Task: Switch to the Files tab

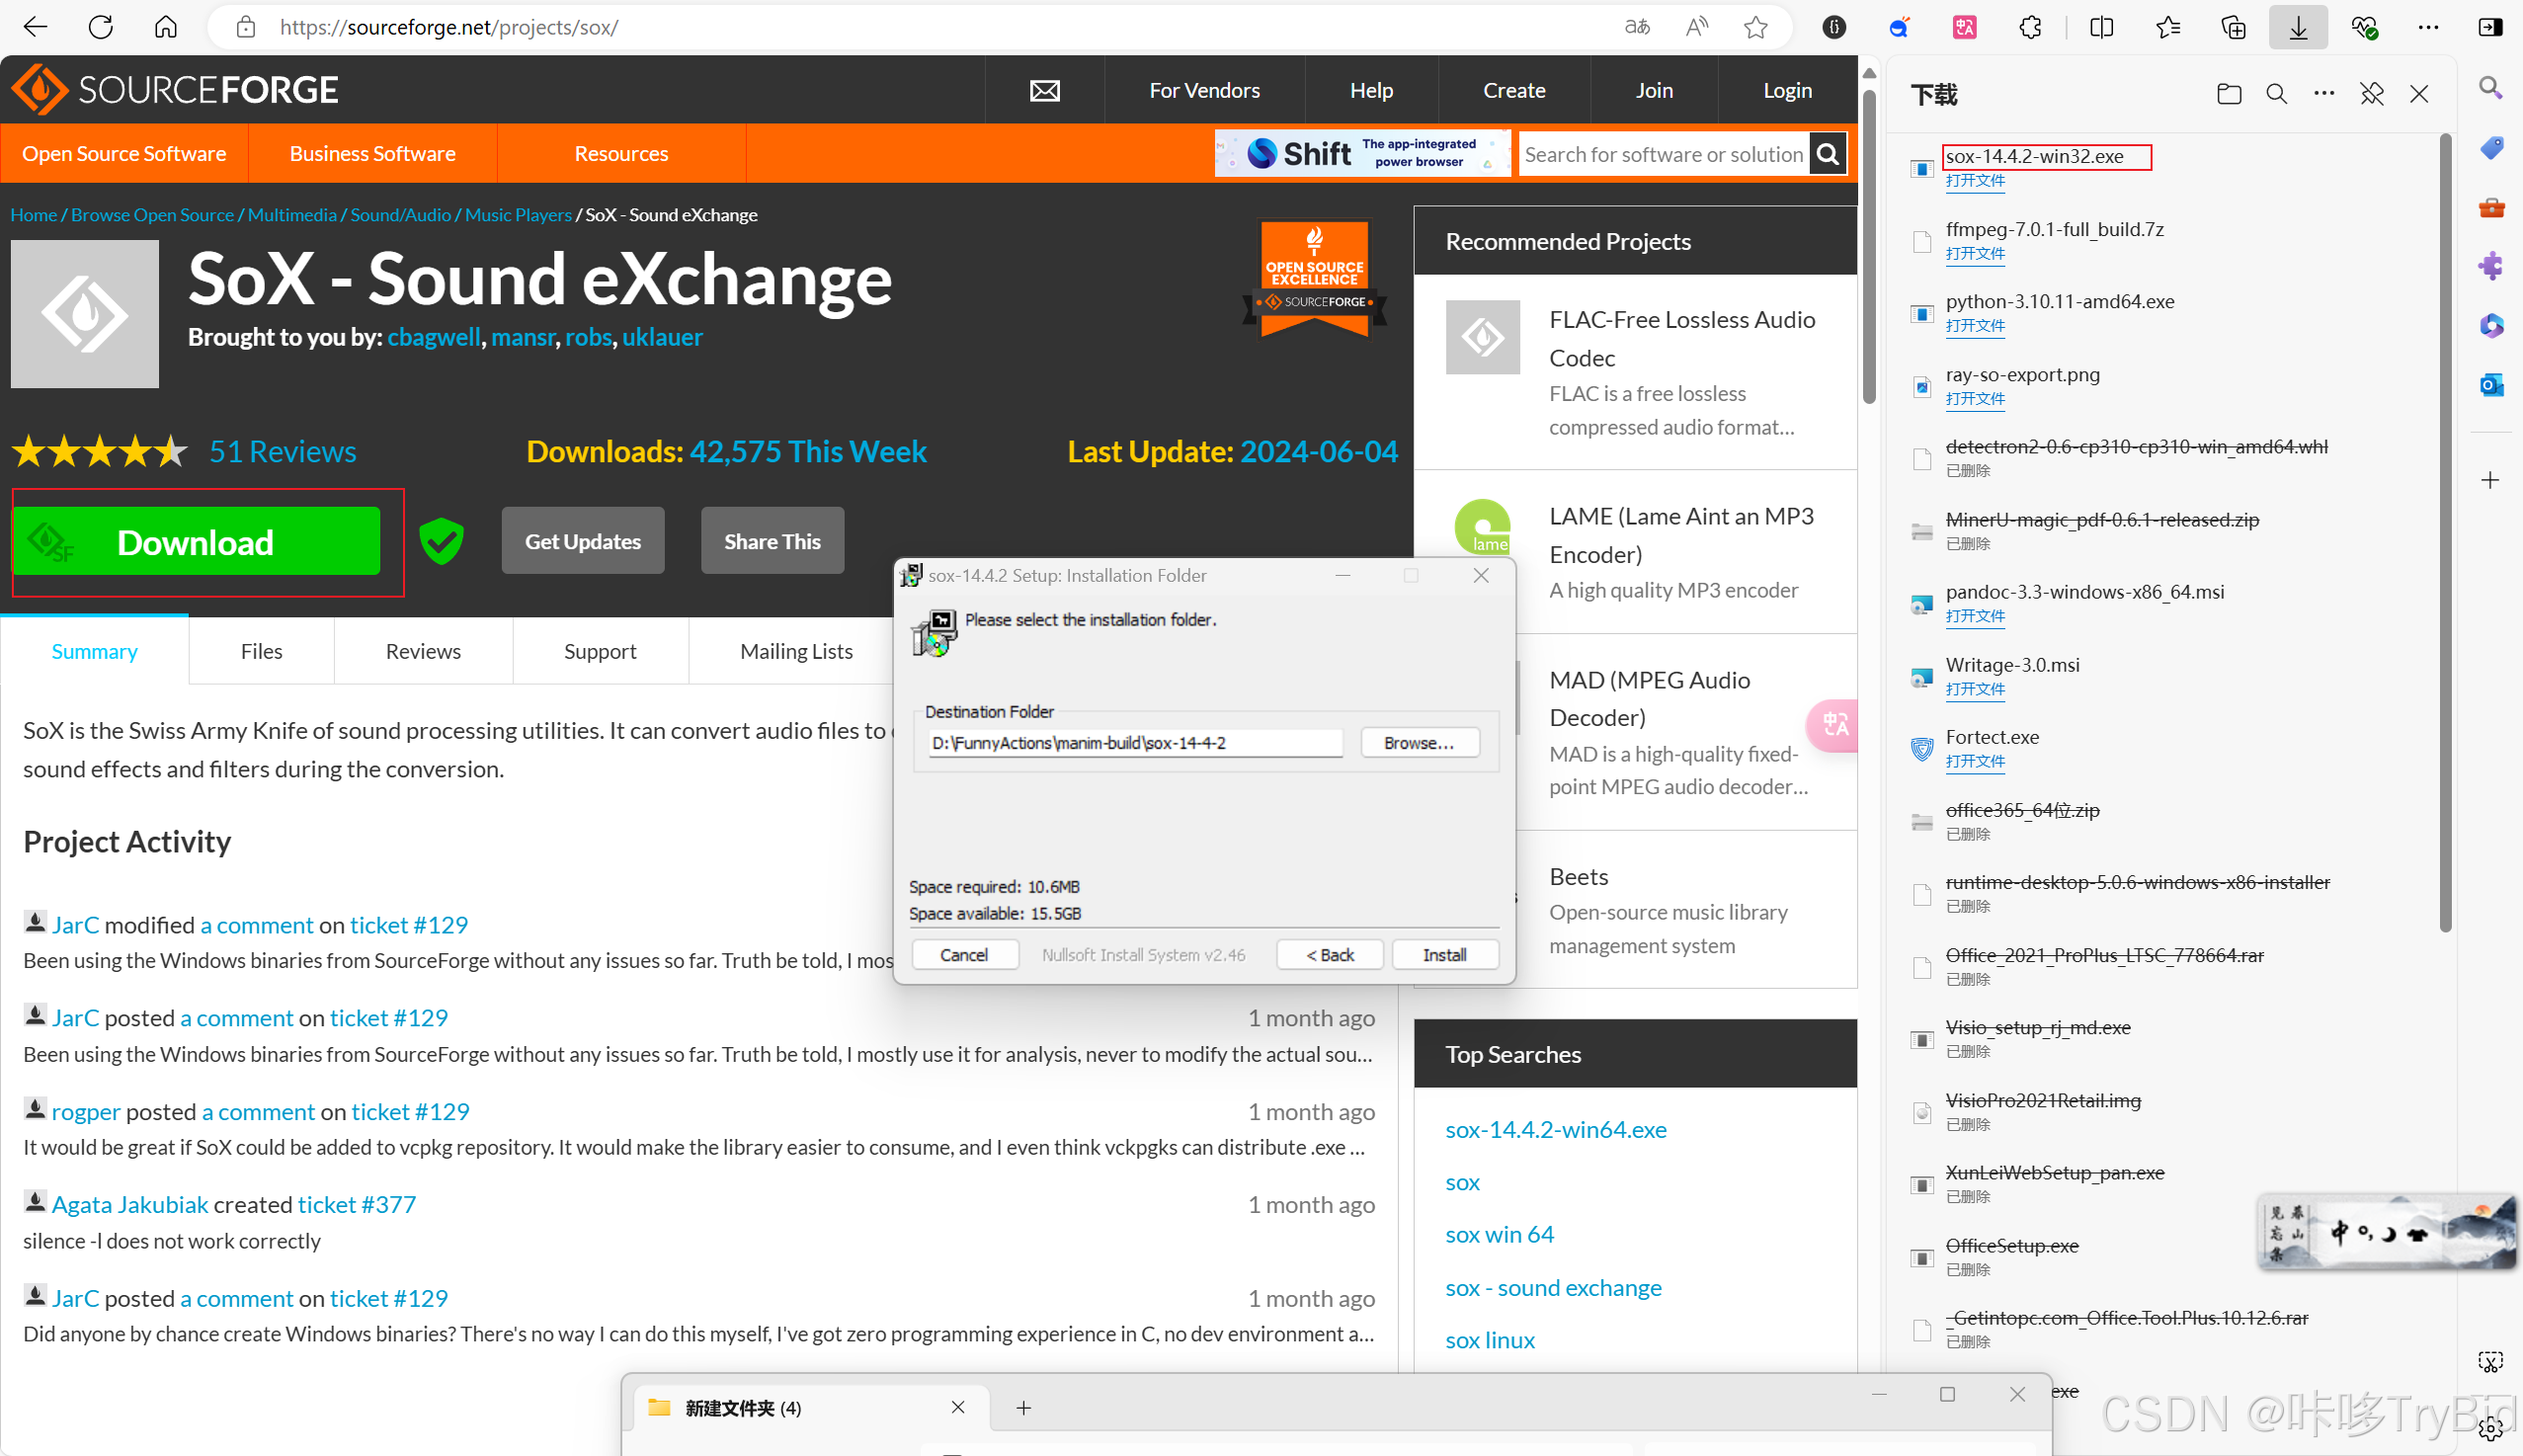Action: (x=261, y=651)
